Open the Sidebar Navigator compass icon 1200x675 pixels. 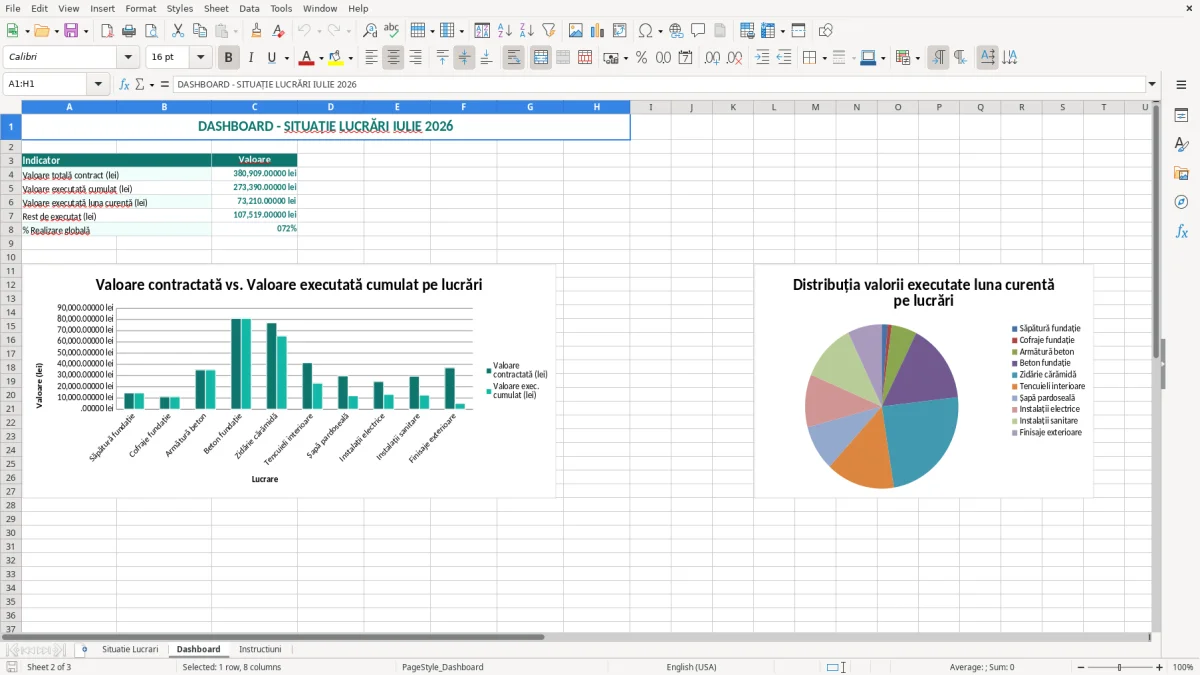click(x=1181, y=202)
